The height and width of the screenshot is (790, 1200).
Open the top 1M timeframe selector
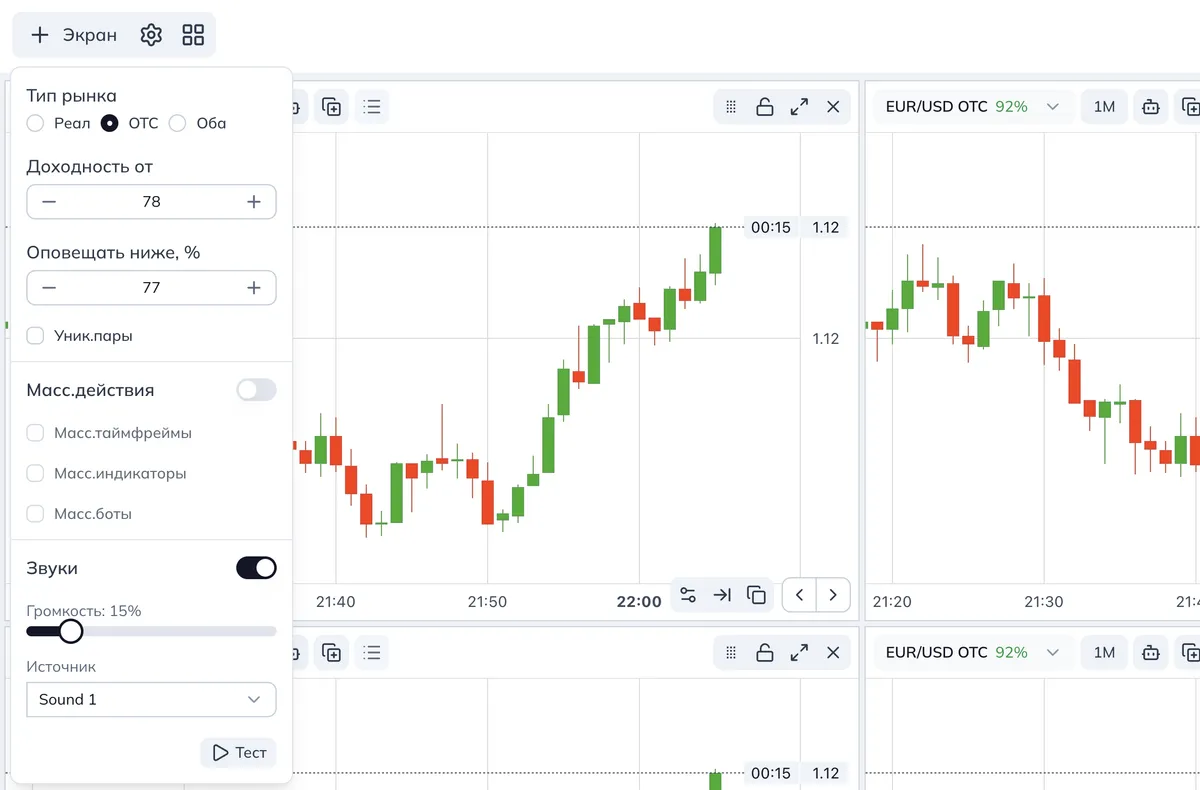(x=1104, y=107)
